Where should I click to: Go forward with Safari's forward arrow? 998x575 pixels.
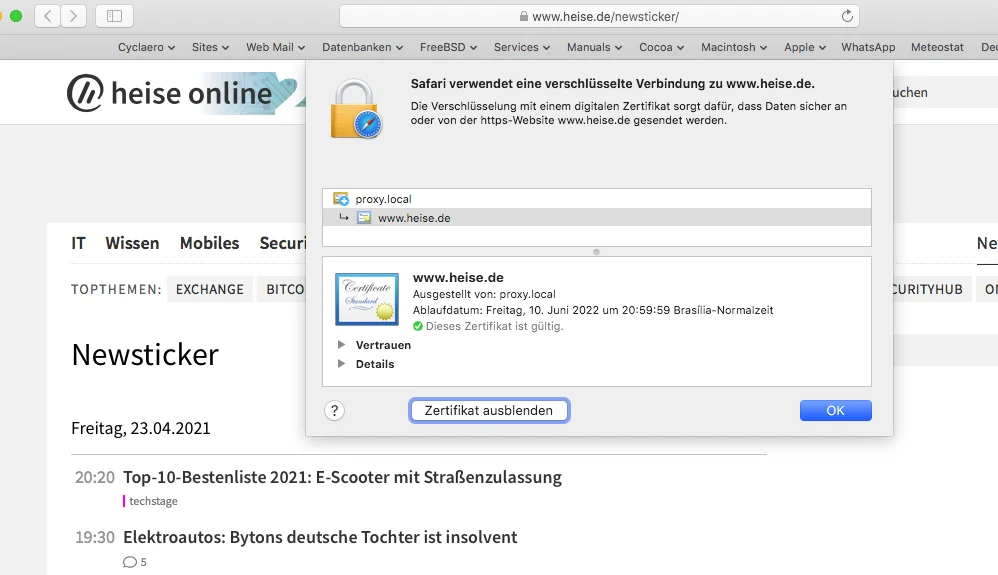click(x=74, y=16)
